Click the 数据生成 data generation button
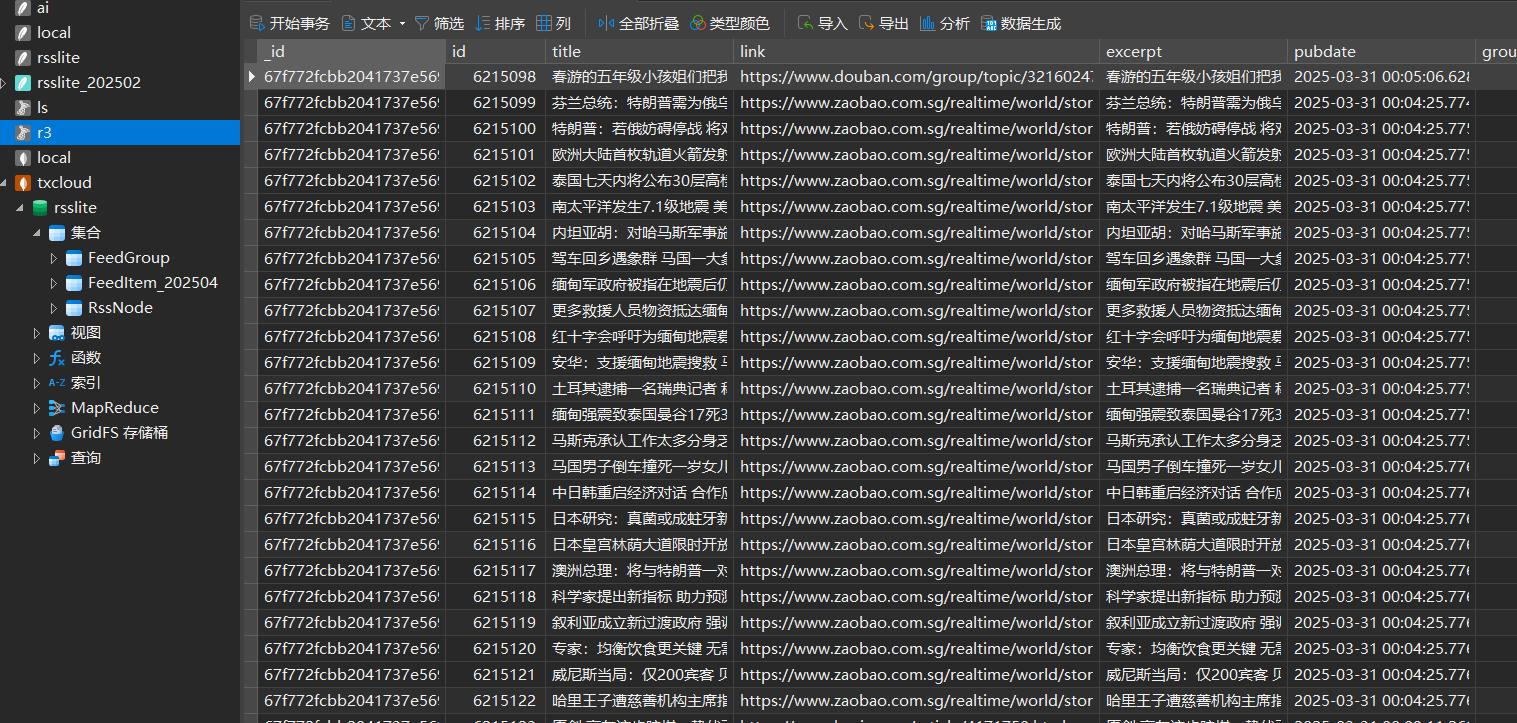Screen dimensions: 1517x723 click(1021, 23)
